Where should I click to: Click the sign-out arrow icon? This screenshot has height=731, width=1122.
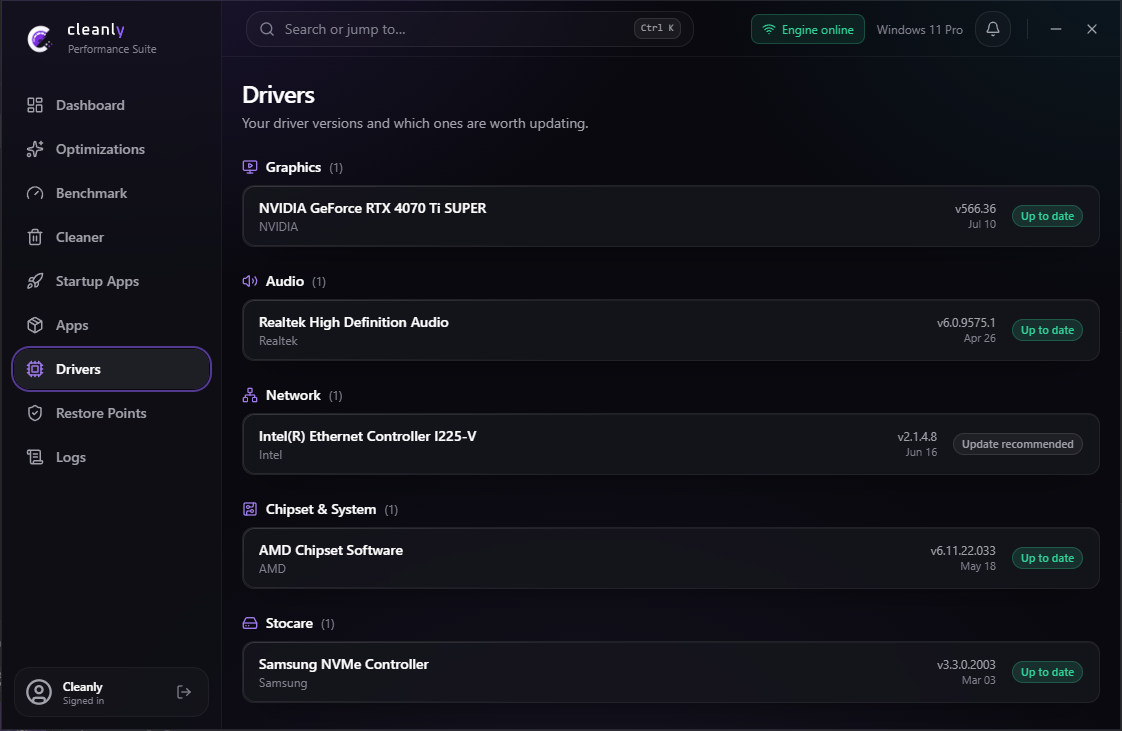click(x=184, y=692)
